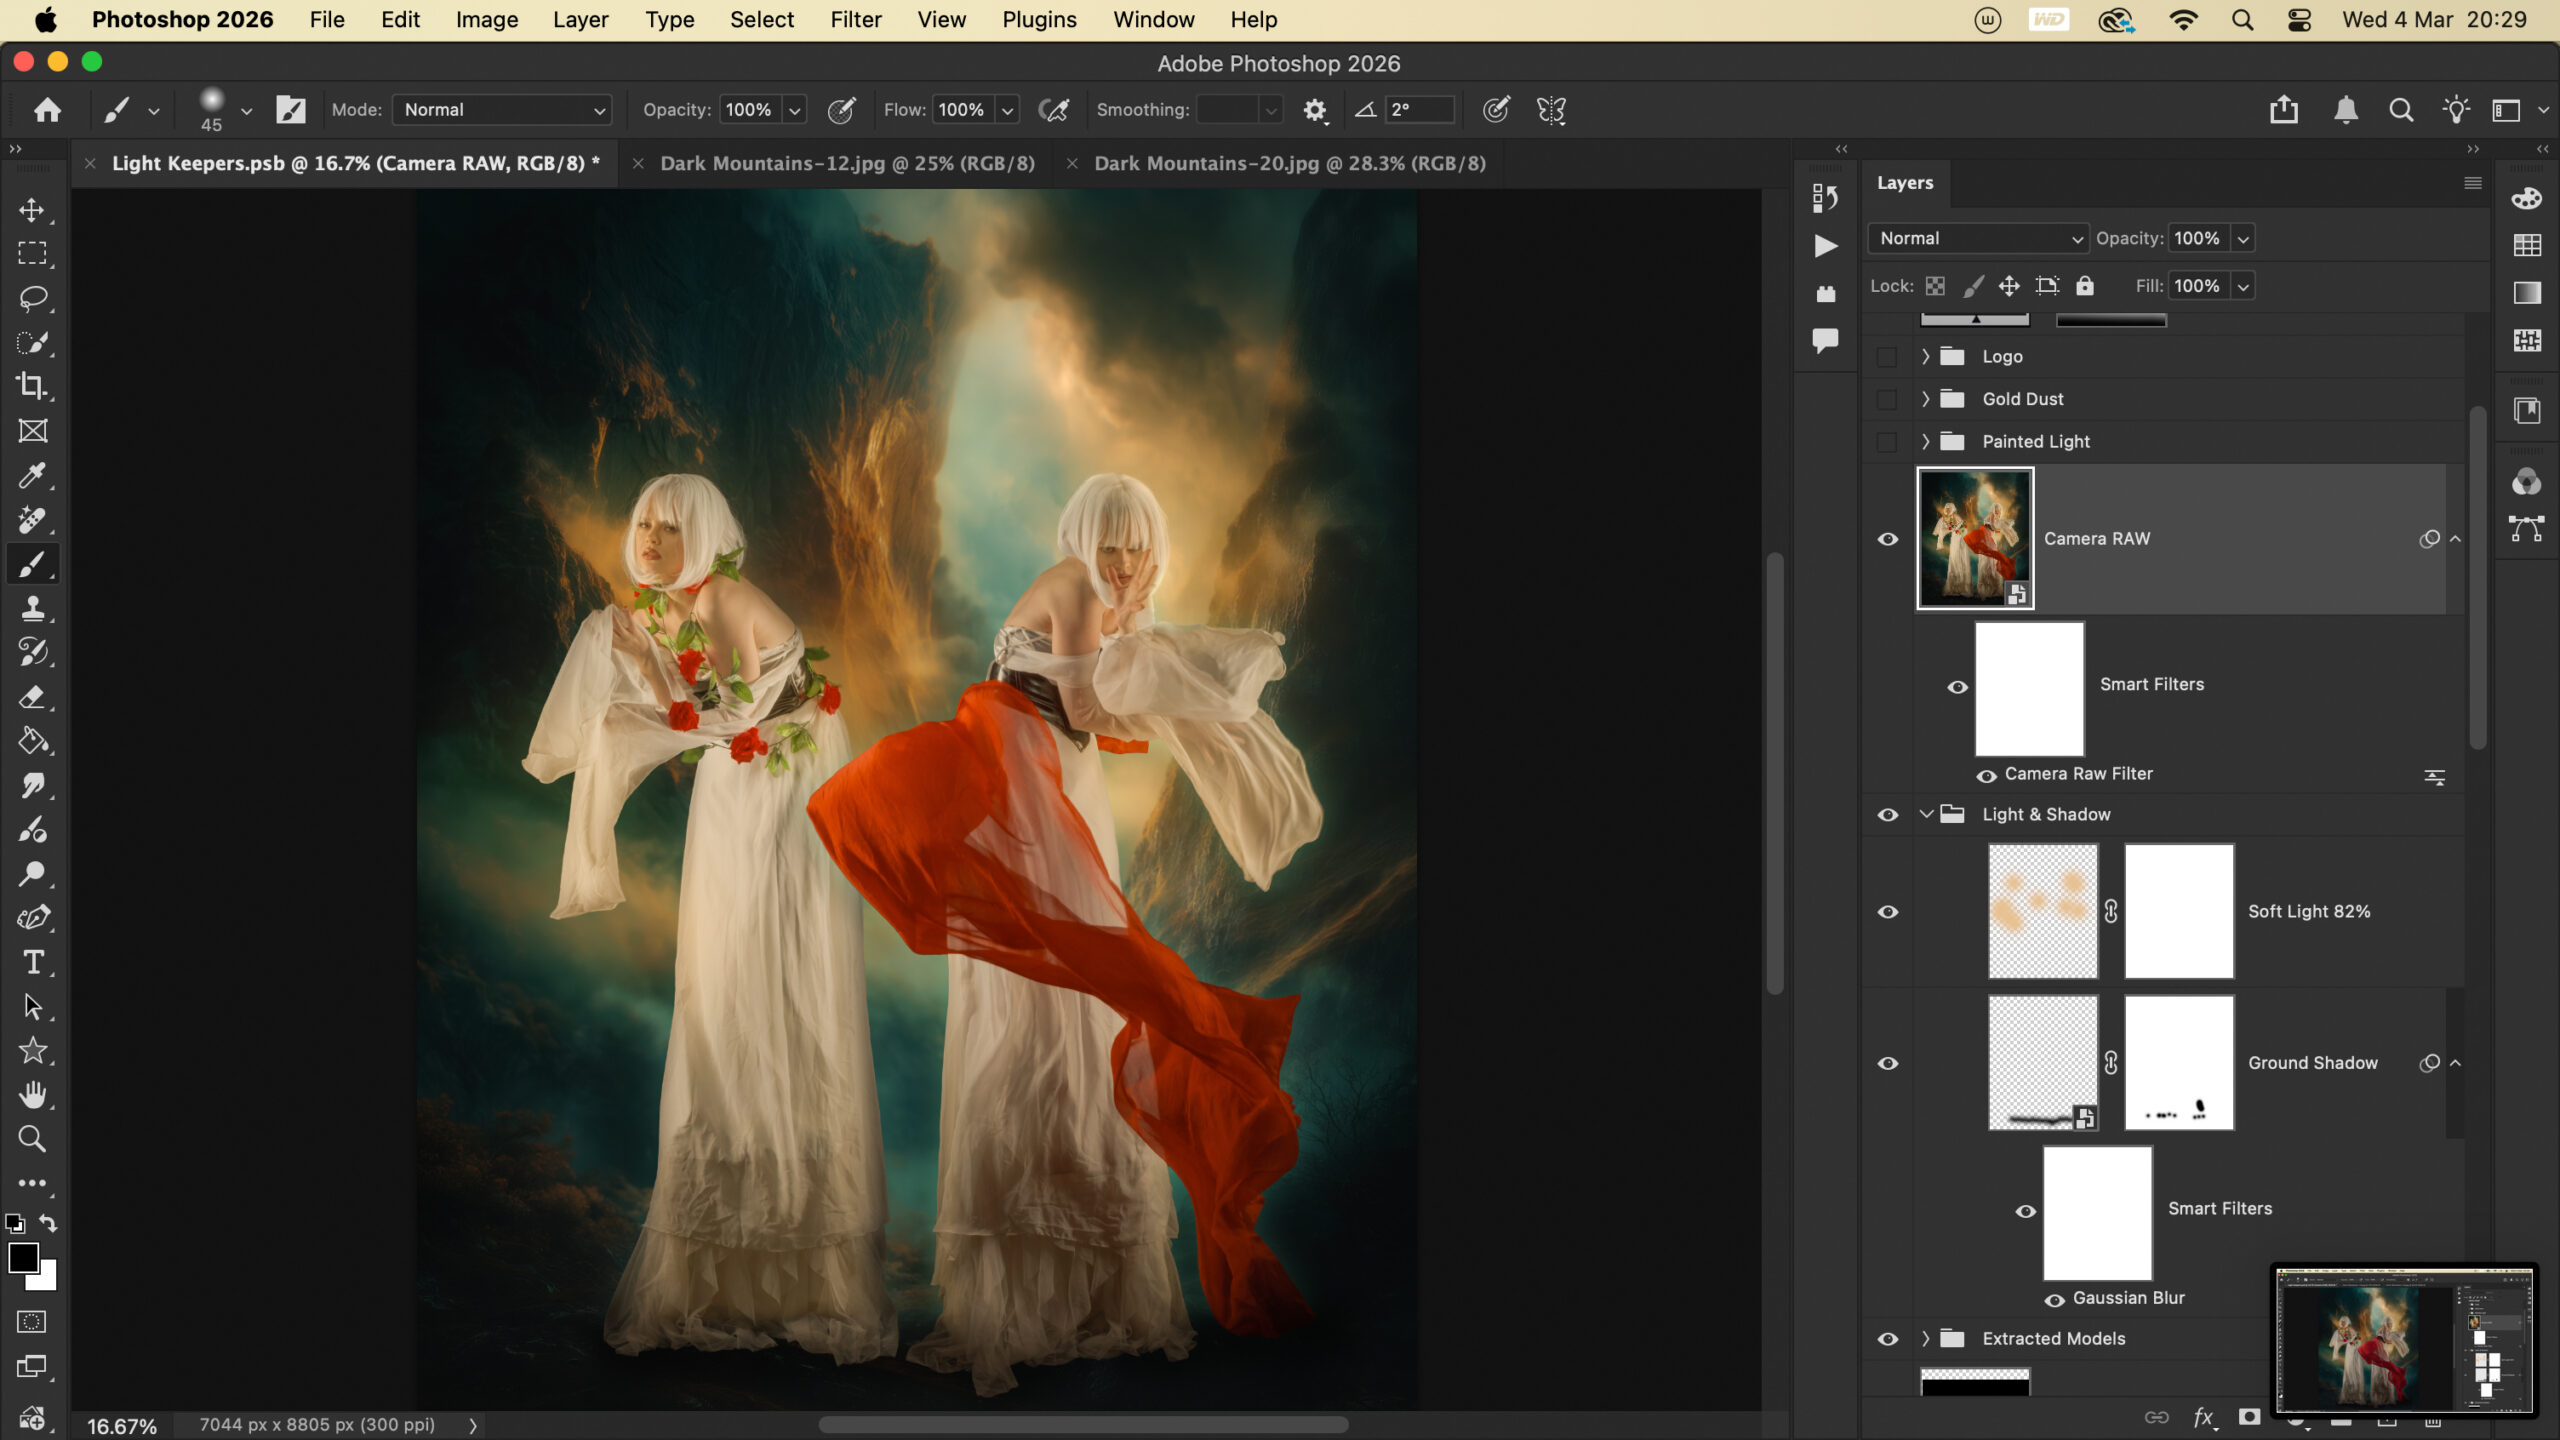Click the Camera Raw Filter entry
The width and height of the screenshot is (2560, 1440).
(x=2078, y=774)
